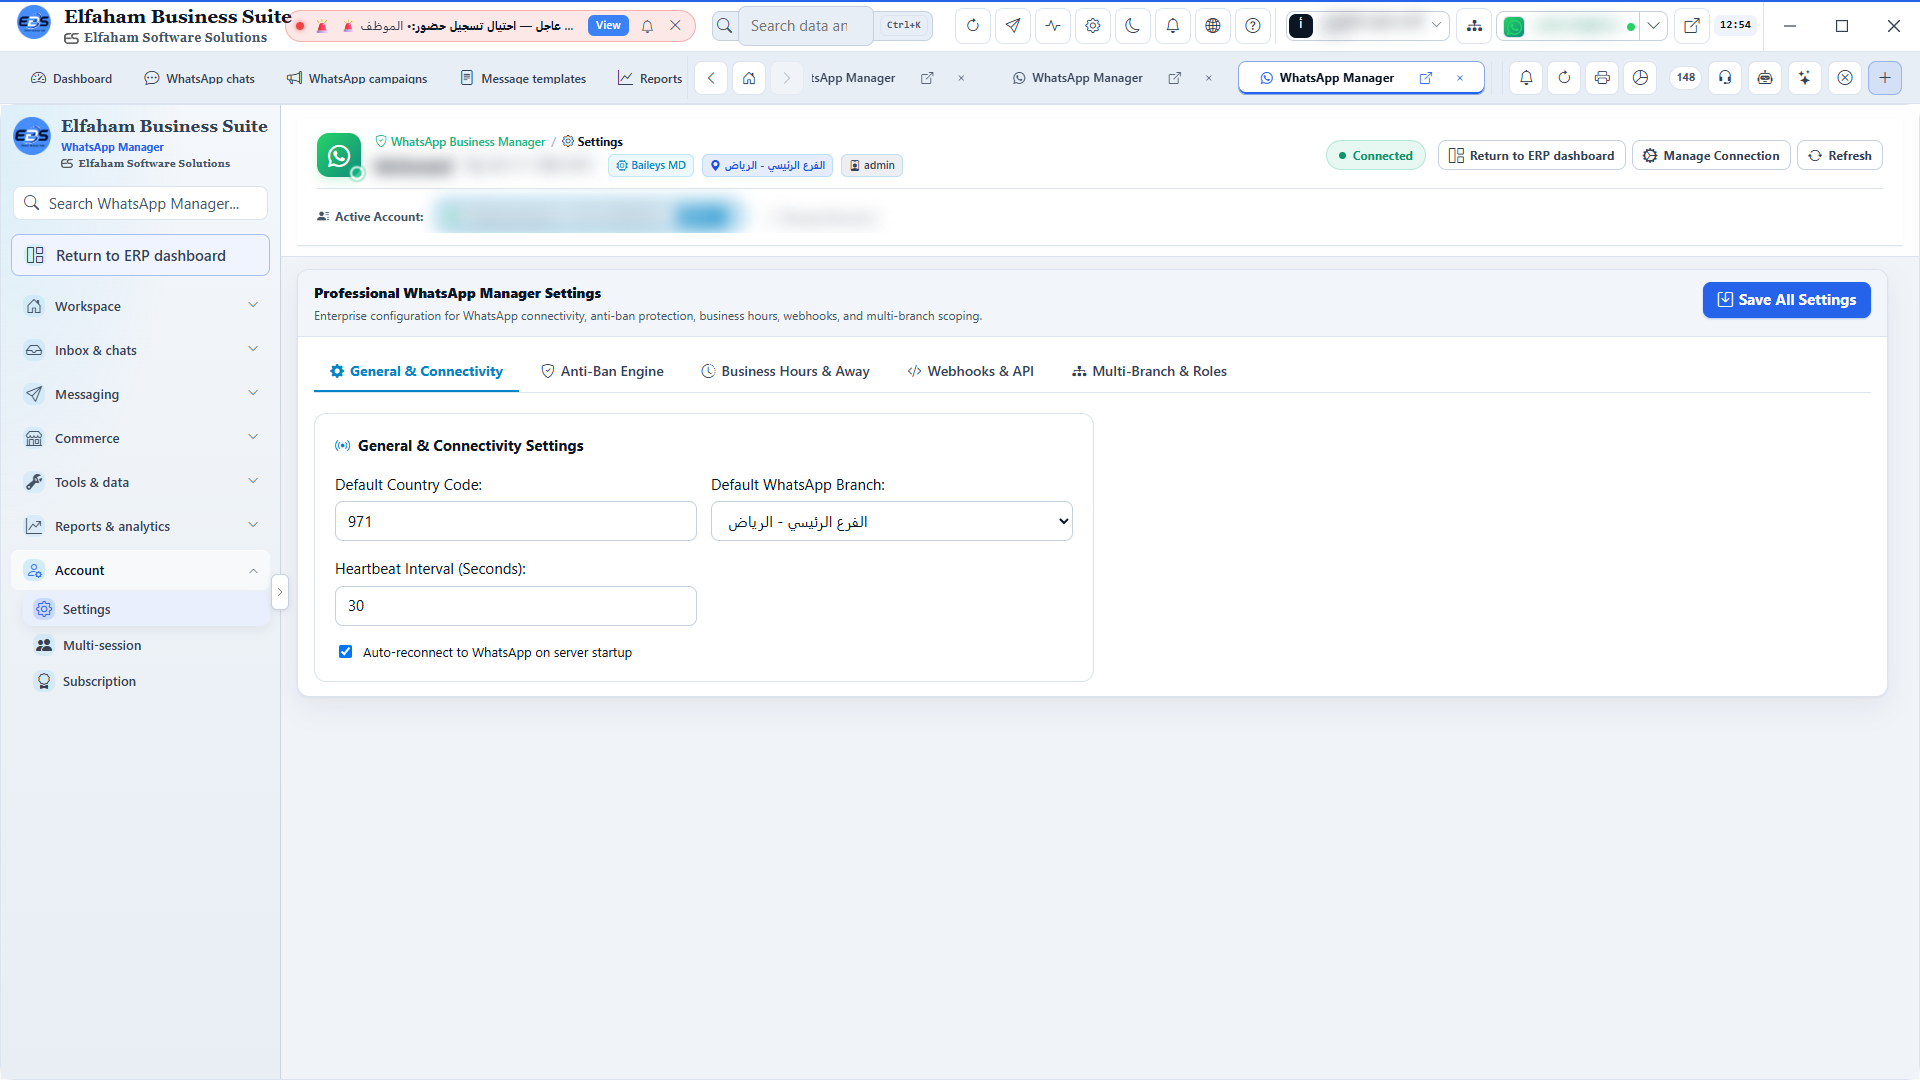Click the top refresh circular arrow icon
The width and height of the screenshot is (1920, 1080).
pos(973,26)
